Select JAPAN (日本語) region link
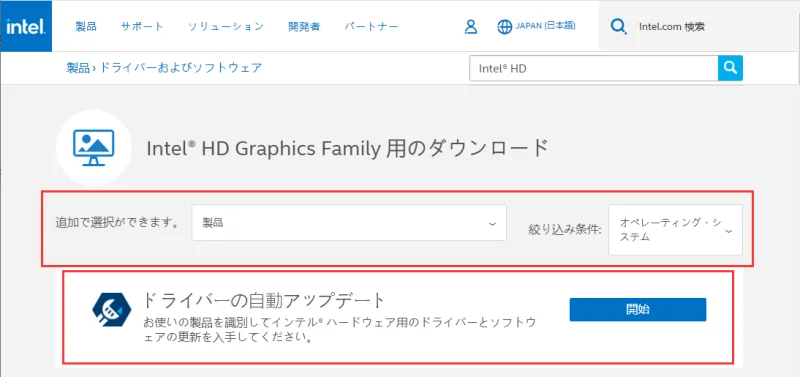The image size is (800, 377). (x=545, y=26)
